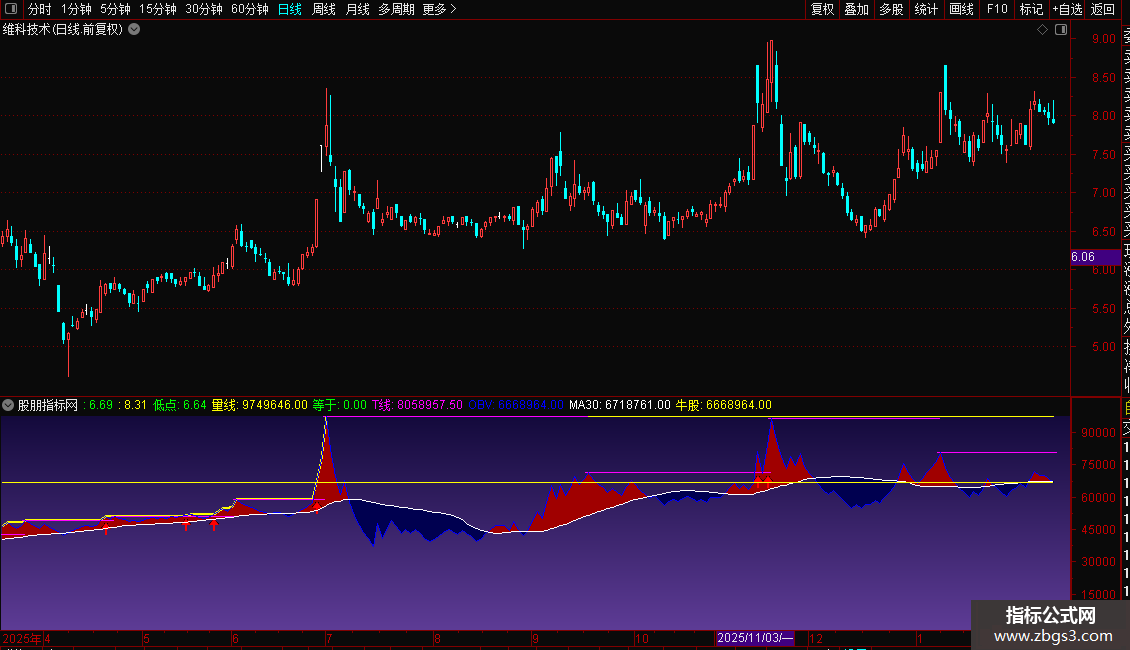The height and width of the screenshot is (650, 1130).
Task: Click the 6.06 price marker on axis
Action: 1095,257
